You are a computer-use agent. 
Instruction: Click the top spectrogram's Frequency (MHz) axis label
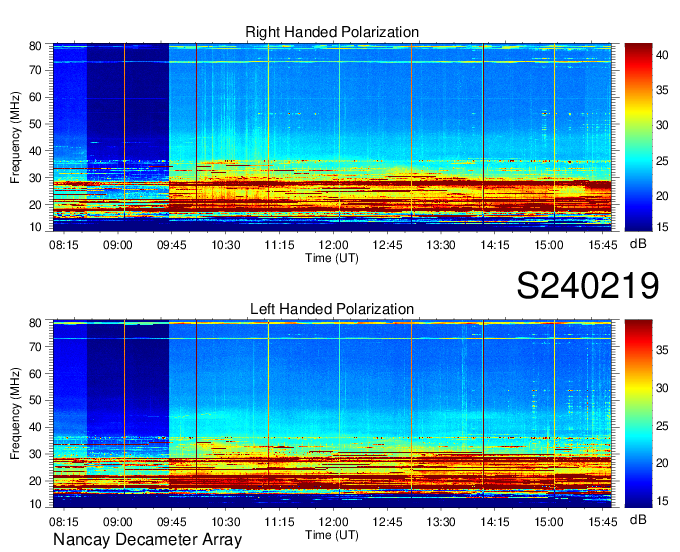click(x=15, y=137)
